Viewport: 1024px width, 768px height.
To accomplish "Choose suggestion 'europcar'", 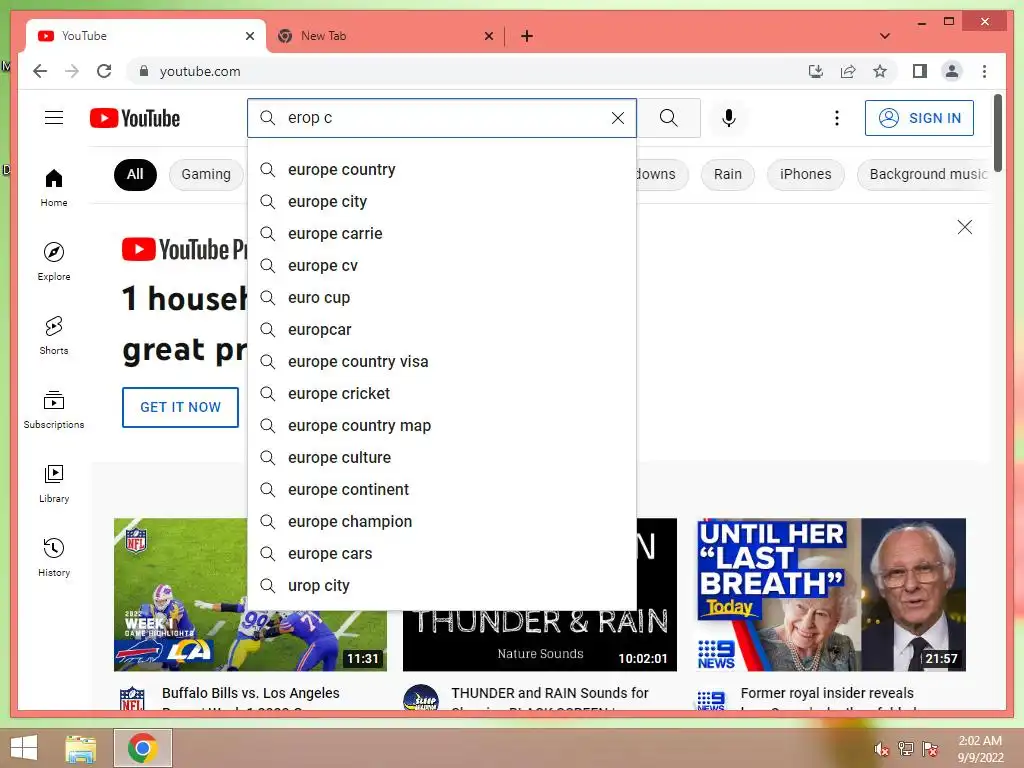I will coord(442,330).
